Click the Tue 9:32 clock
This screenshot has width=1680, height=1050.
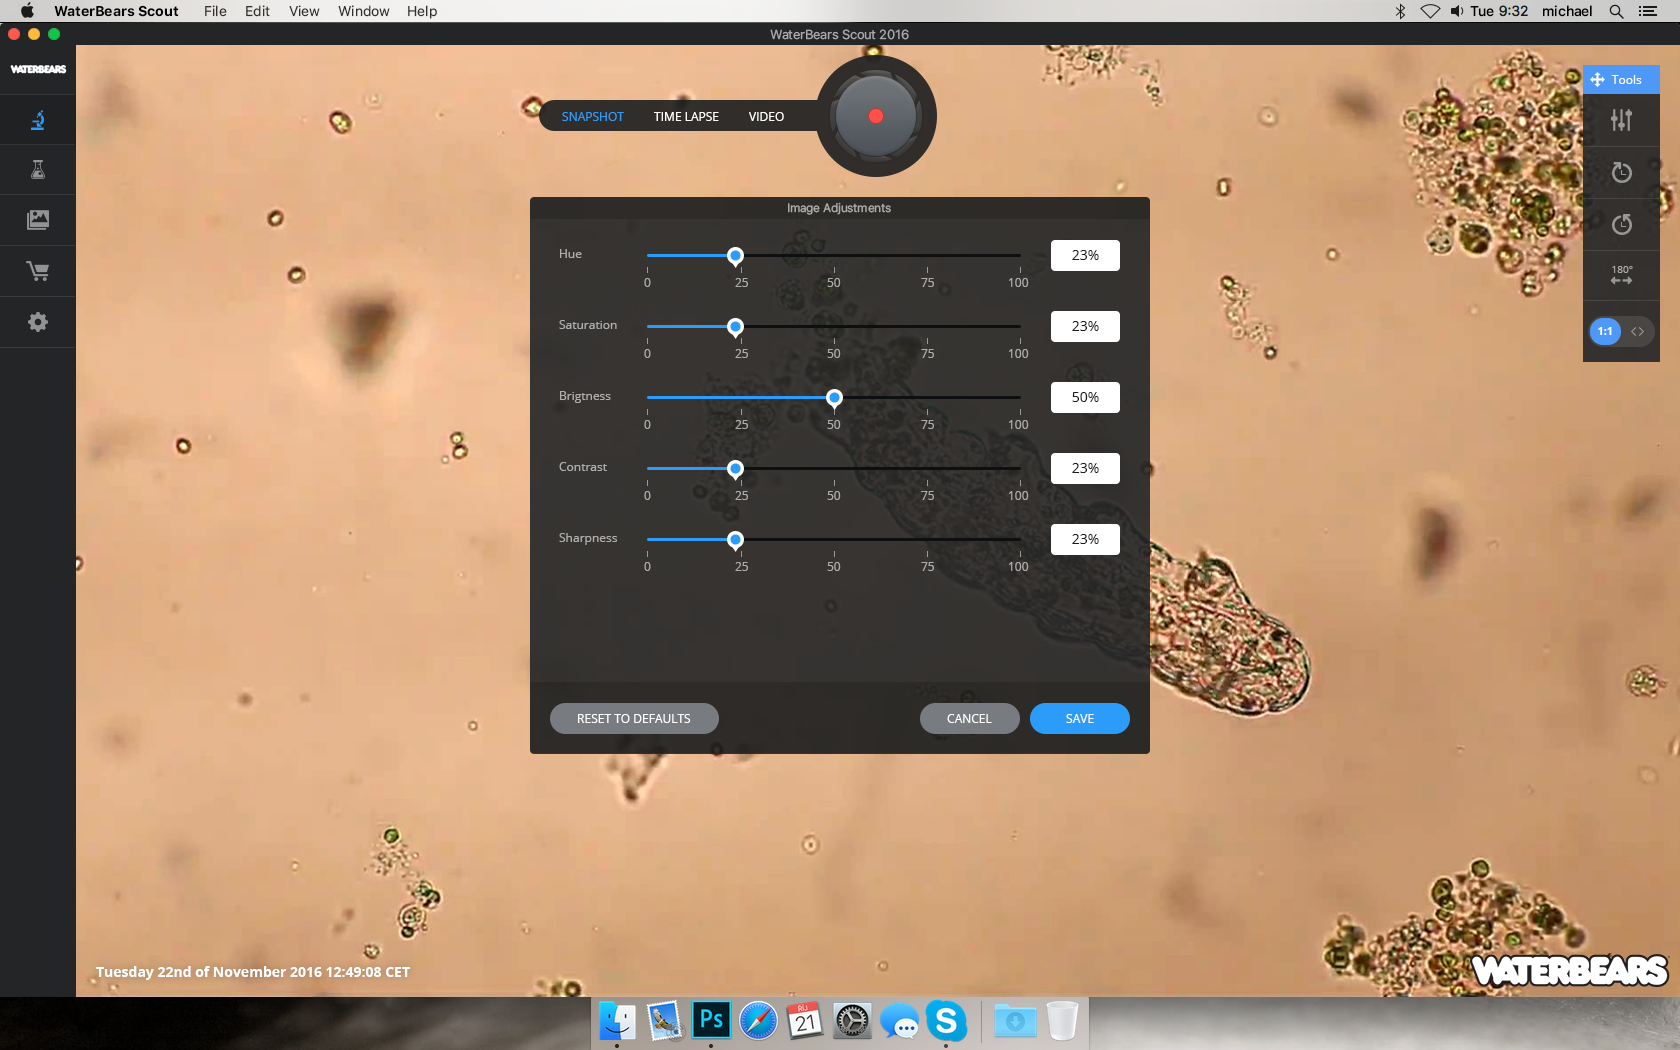[1499, 11]
